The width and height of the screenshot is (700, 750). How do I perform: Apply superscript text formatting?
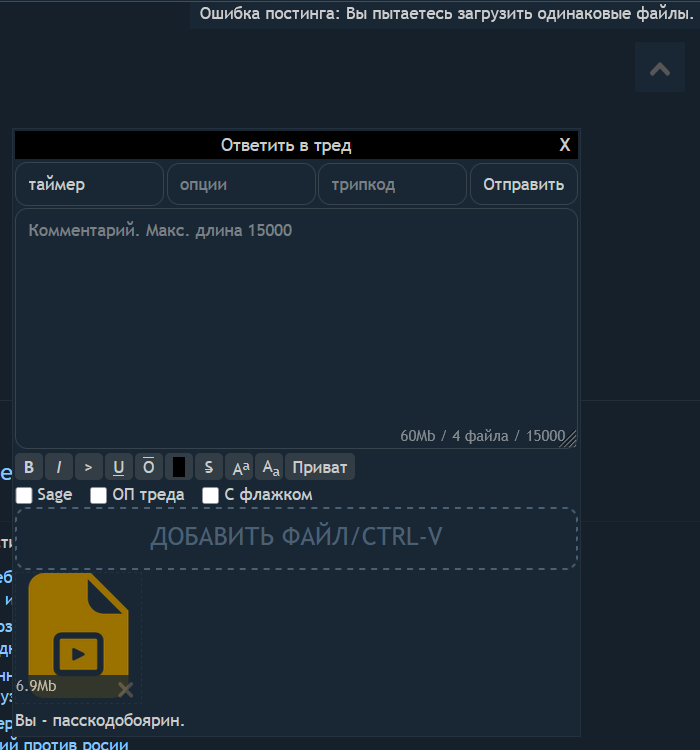pyautogui.click(x=239, y=467)
